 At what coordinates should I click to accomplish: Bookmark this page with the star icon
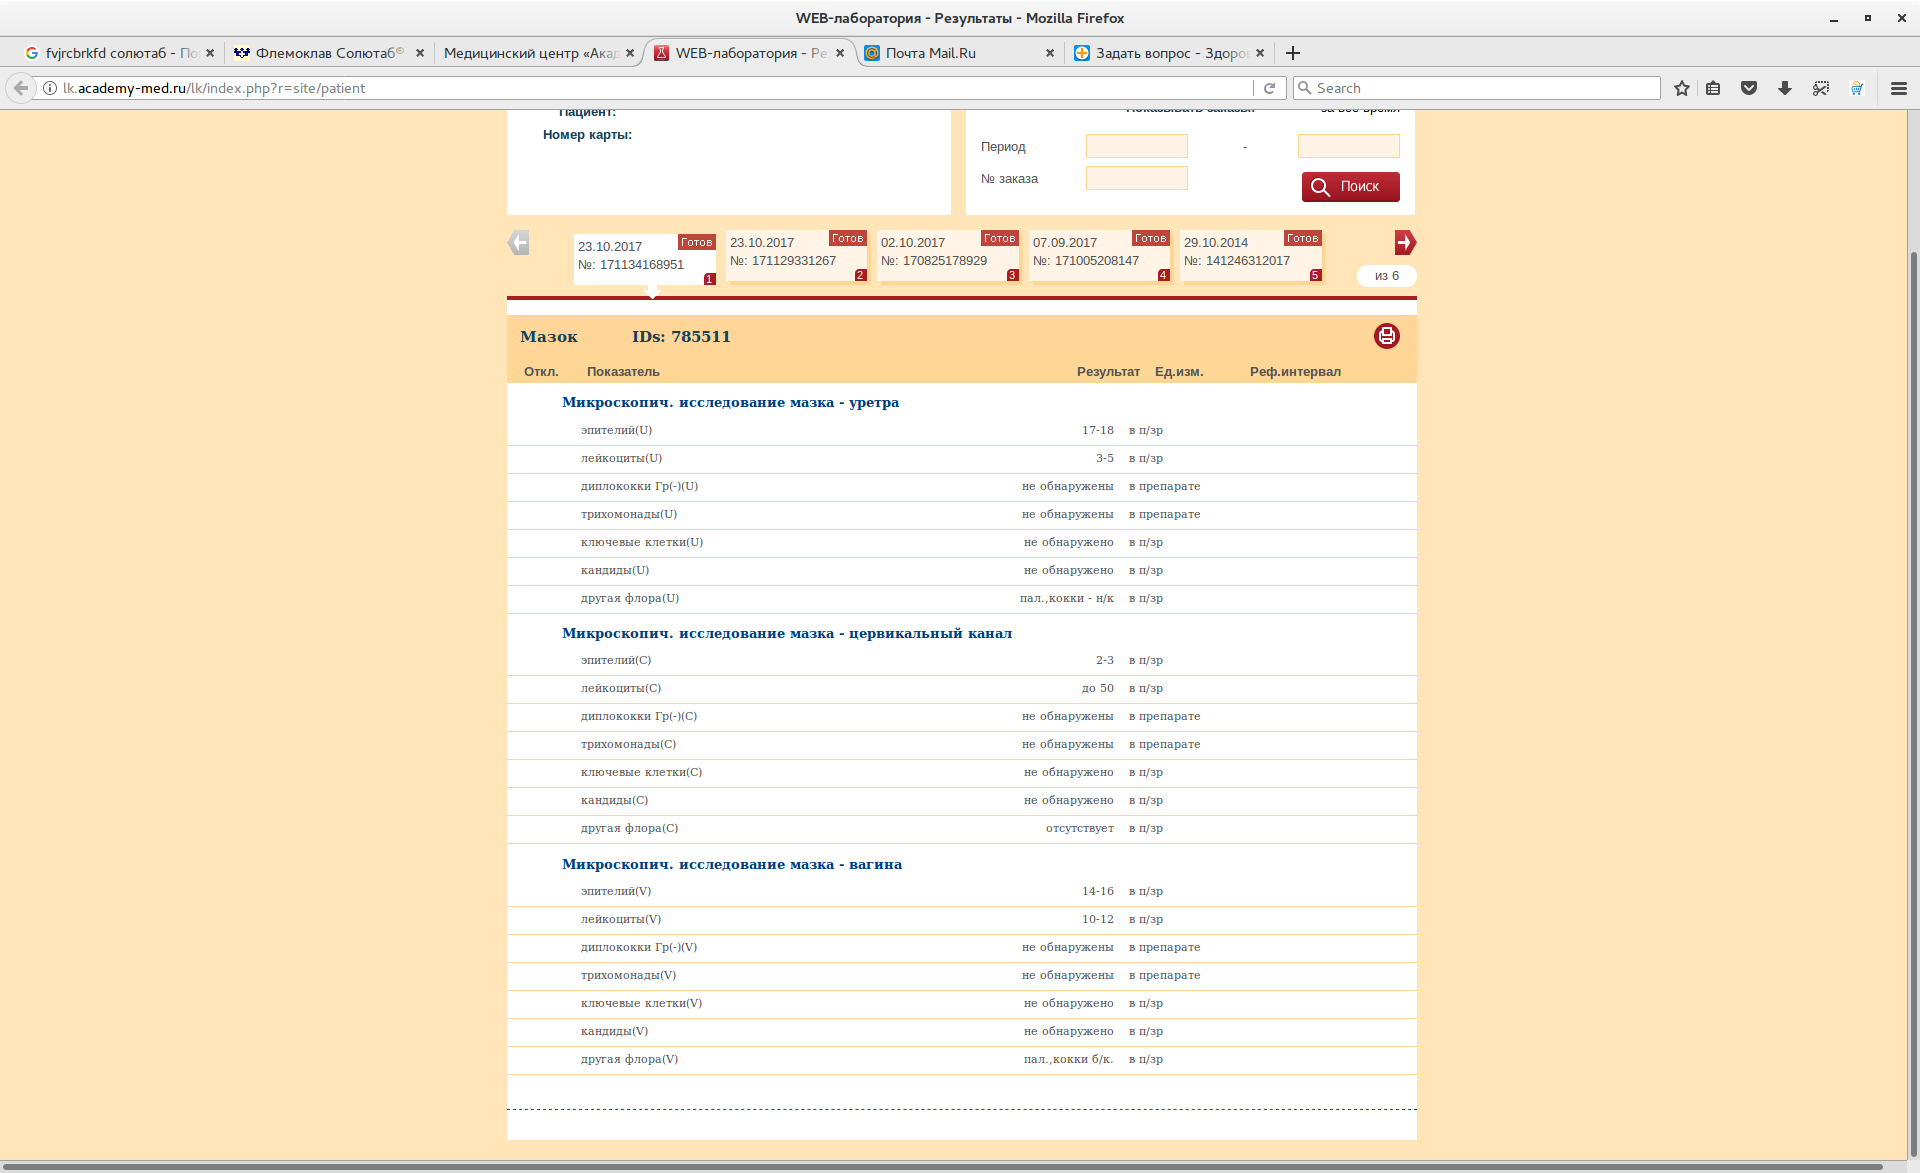point(1682,88)
